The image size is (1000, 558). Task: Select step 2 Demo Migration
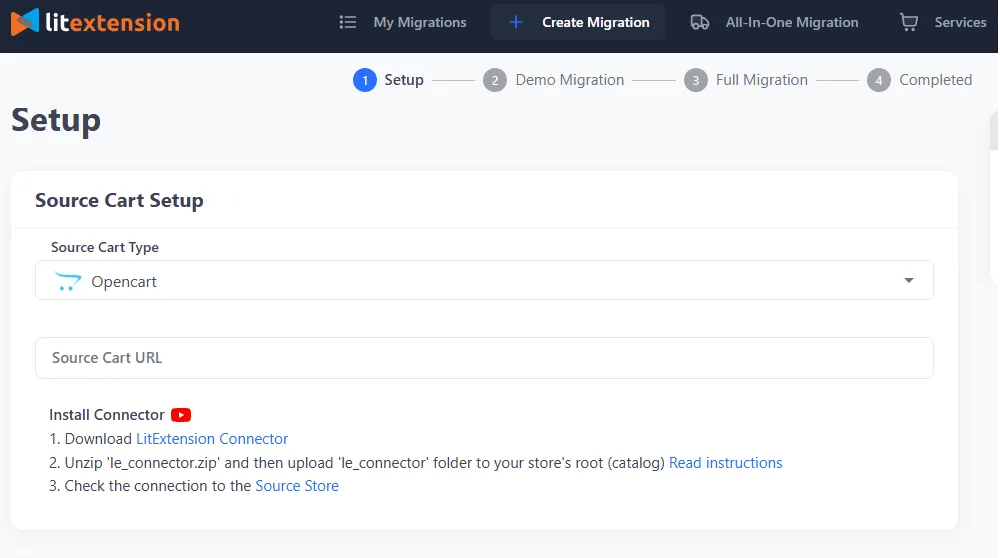[554, 80]
